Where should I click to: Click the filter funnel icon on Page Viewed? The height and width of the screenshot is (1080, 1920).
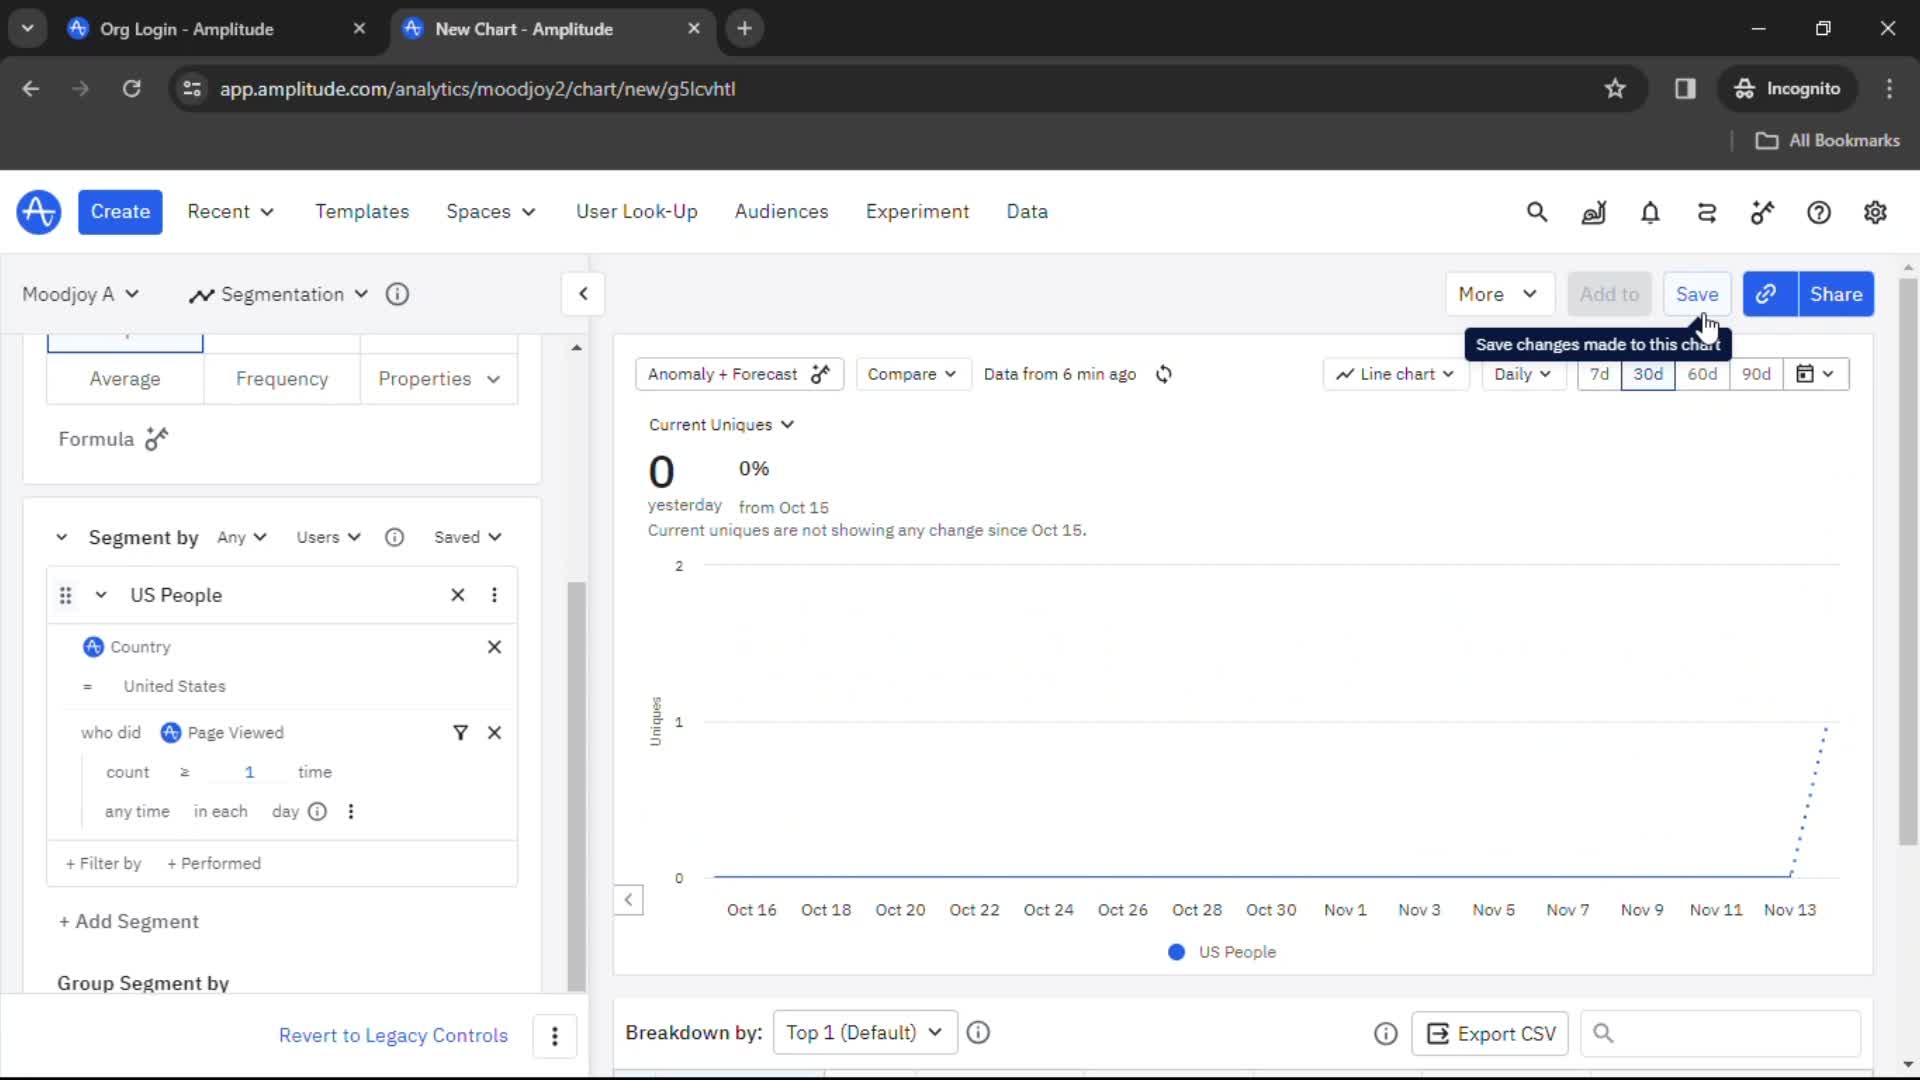click(x=460, y=733)
